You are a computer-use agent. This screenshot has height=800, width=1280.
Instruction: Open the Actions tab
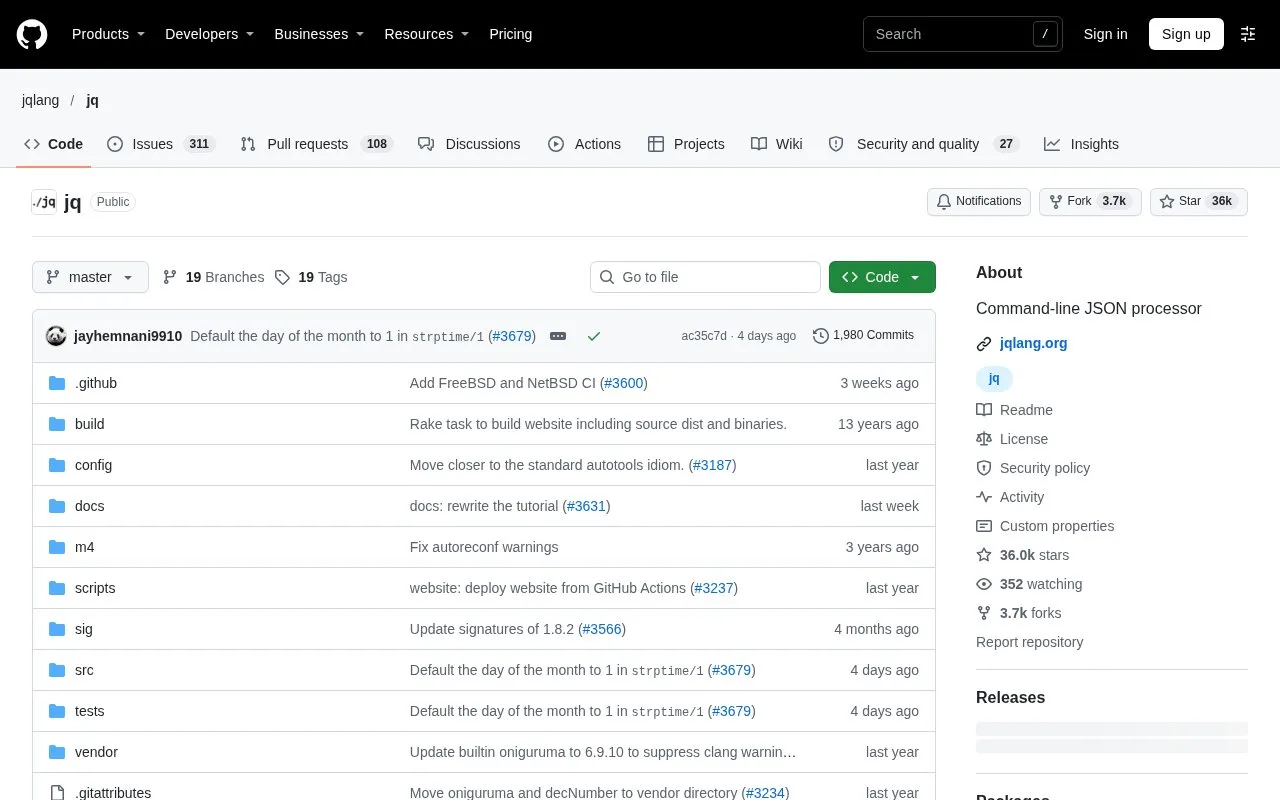click(x=584, y=144)
